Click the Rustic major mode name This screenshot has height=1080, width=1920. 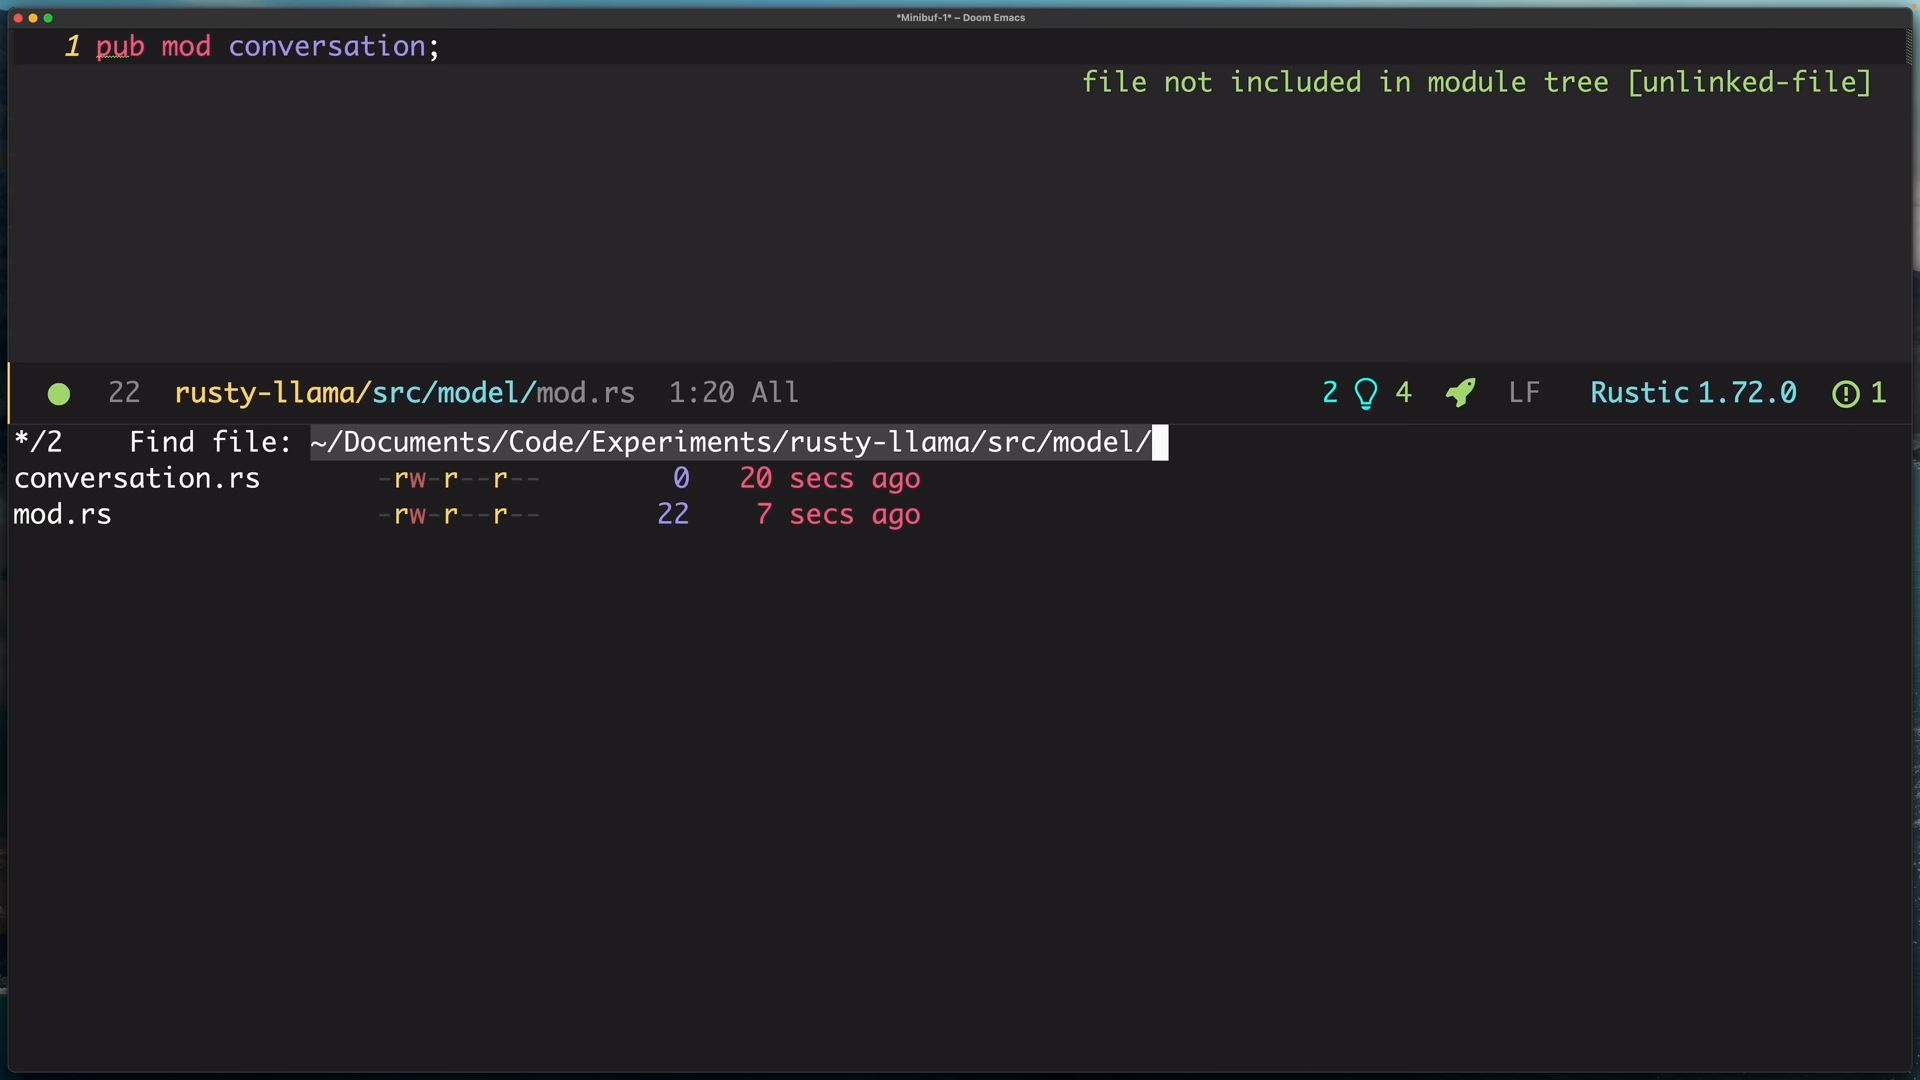tap(1639, 393)
